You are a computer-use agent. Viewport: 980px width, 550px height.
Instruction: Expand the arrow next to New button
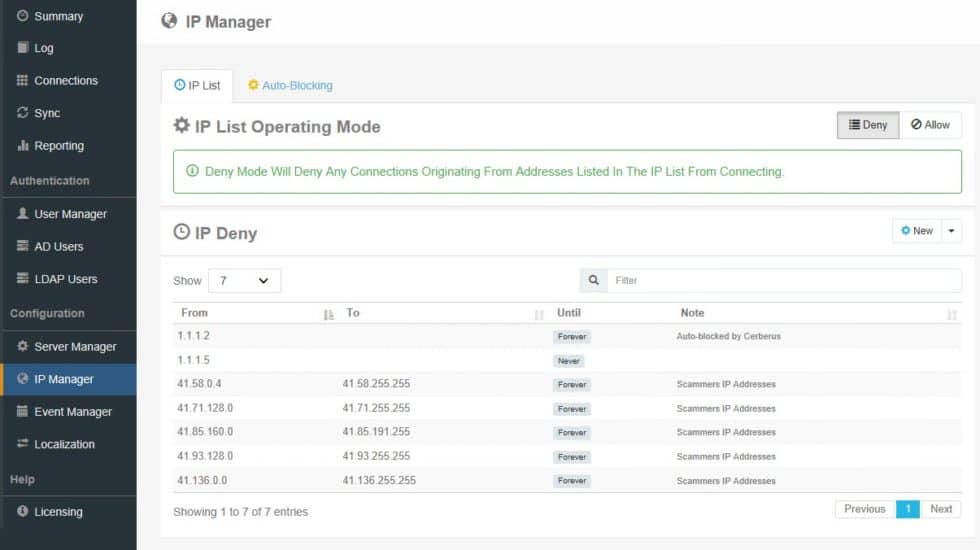(x=951, y=231)
